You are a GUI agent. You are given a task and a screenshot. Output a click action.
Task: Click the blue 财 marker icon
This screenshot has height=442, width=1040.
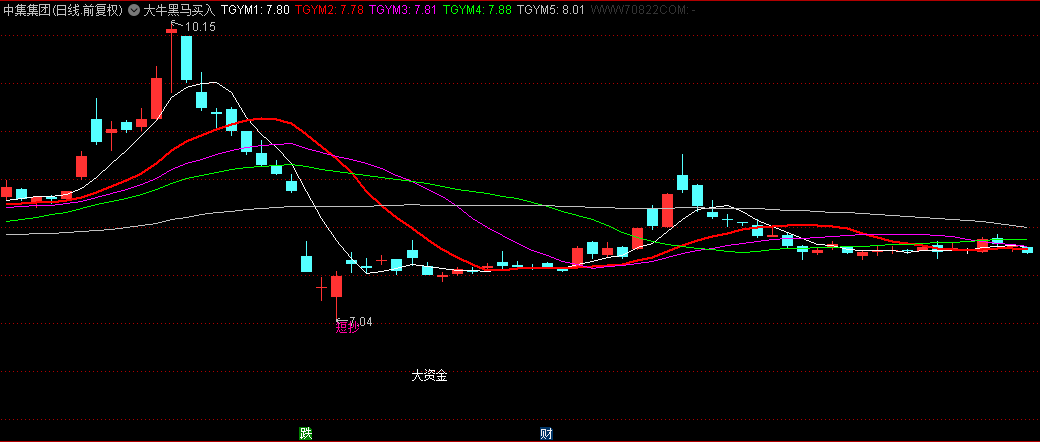(x=547, y=434)
